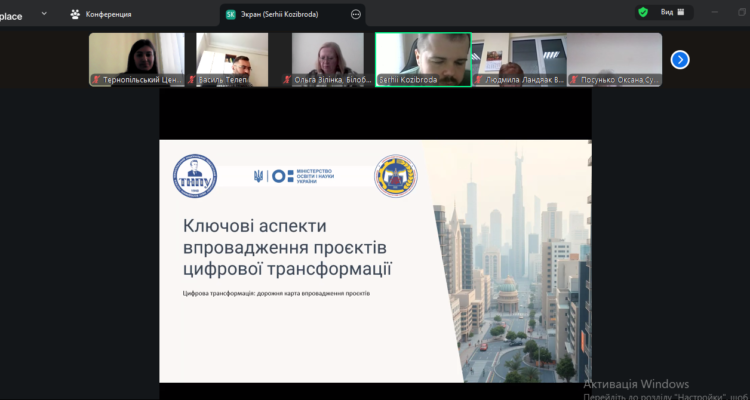Click the green SK avatar icon

[x=231, y=14]
